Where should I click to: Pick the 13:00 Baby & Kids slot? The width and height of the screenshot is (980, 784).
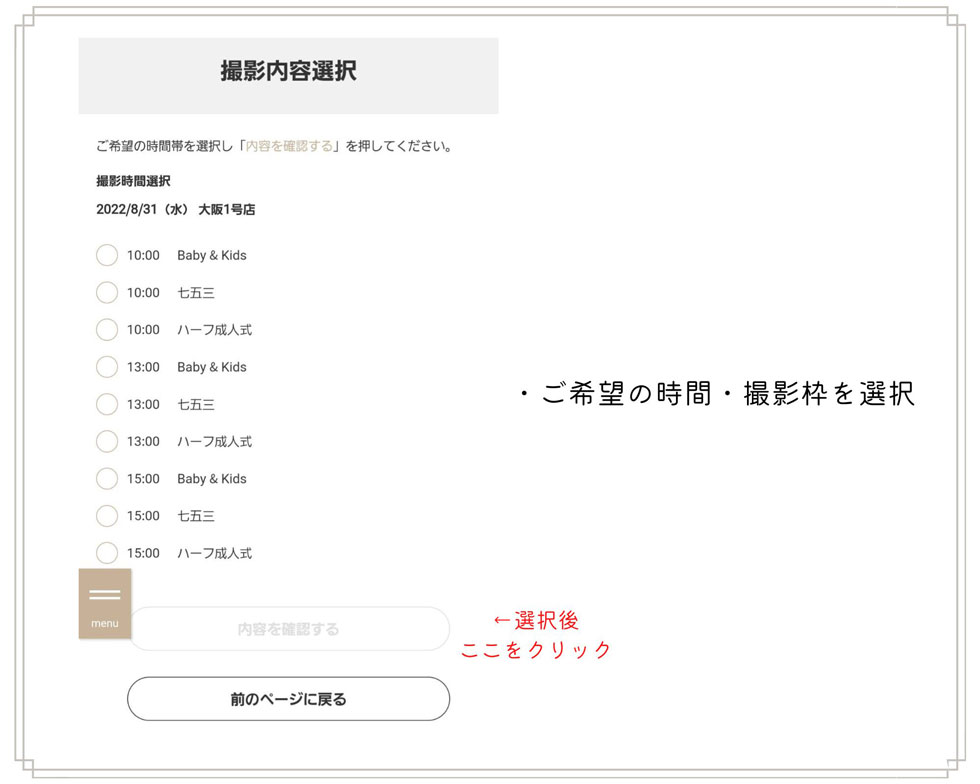pyautogui.click(x=107, y=367)
